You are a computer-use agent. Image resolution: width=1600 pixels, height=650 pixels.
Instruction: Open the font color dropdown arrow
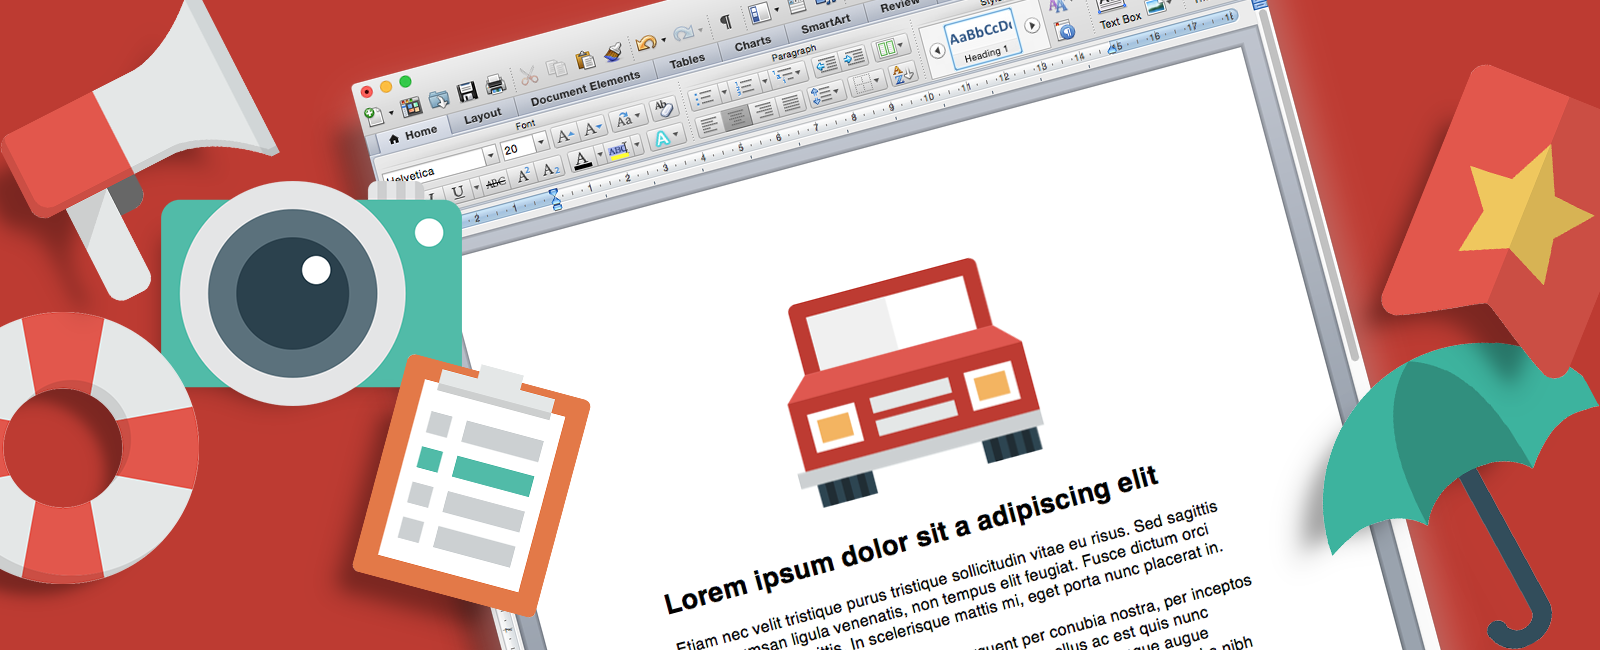point(600,154)
